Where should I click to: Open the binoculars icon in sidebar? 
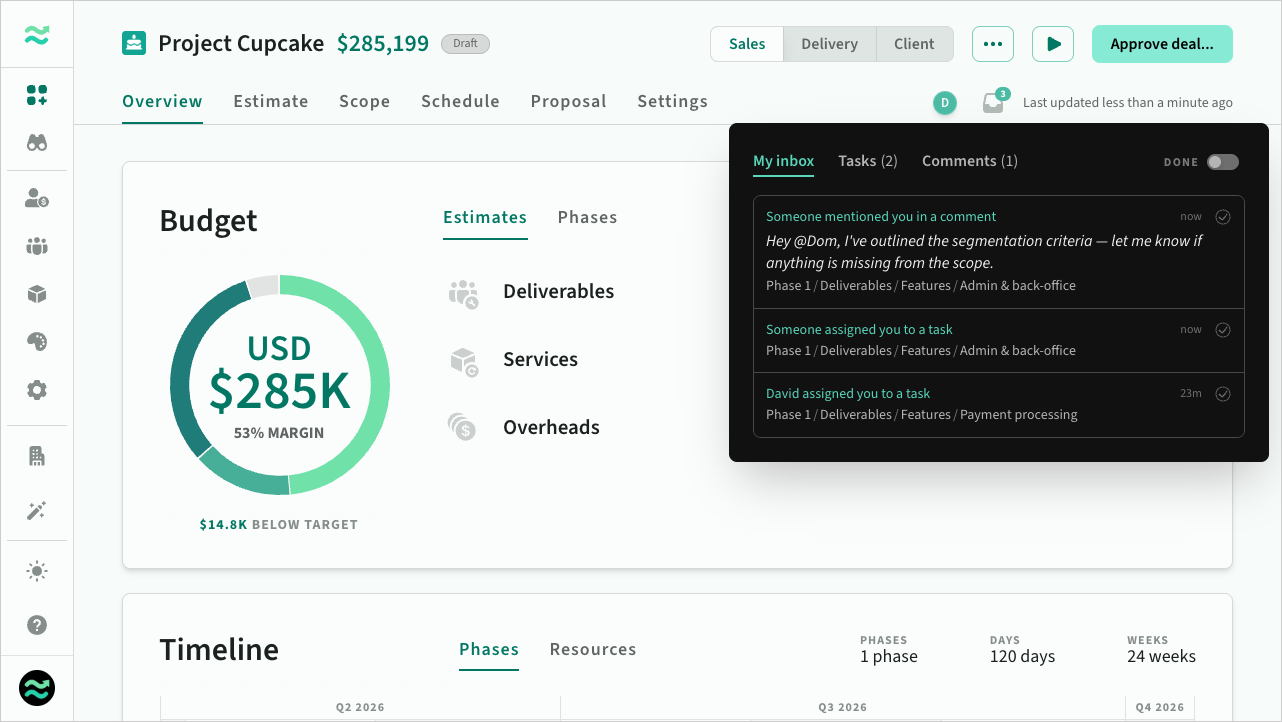37,143
